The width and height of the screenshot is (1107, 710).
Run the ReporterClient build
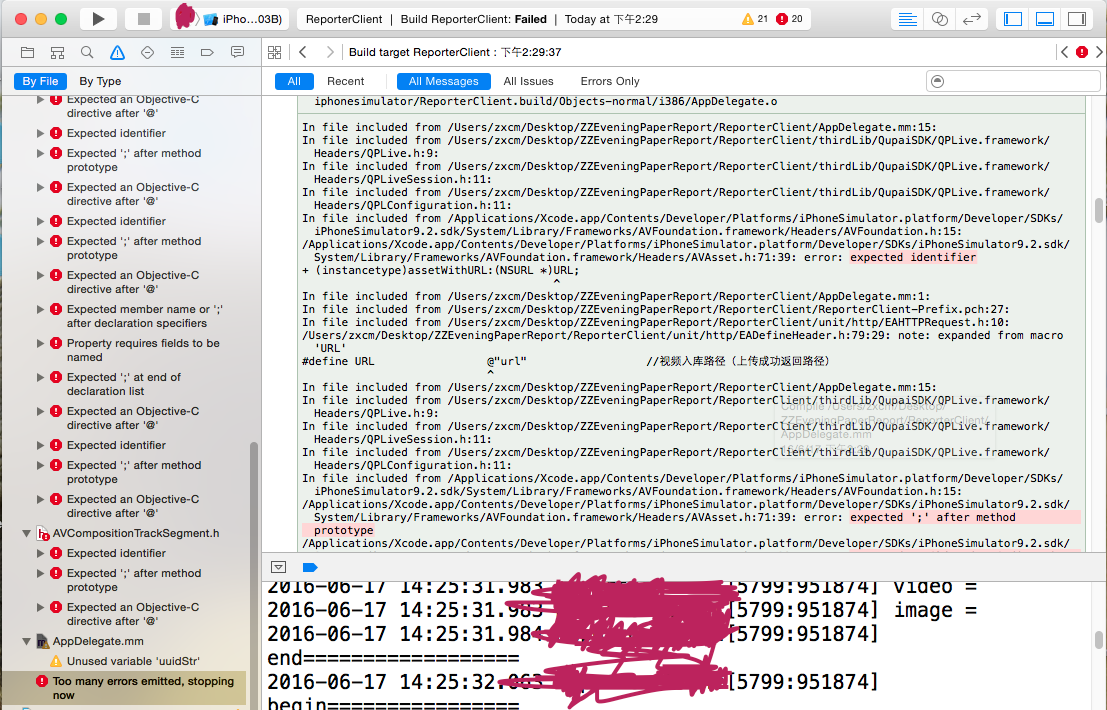coord(98,19)
